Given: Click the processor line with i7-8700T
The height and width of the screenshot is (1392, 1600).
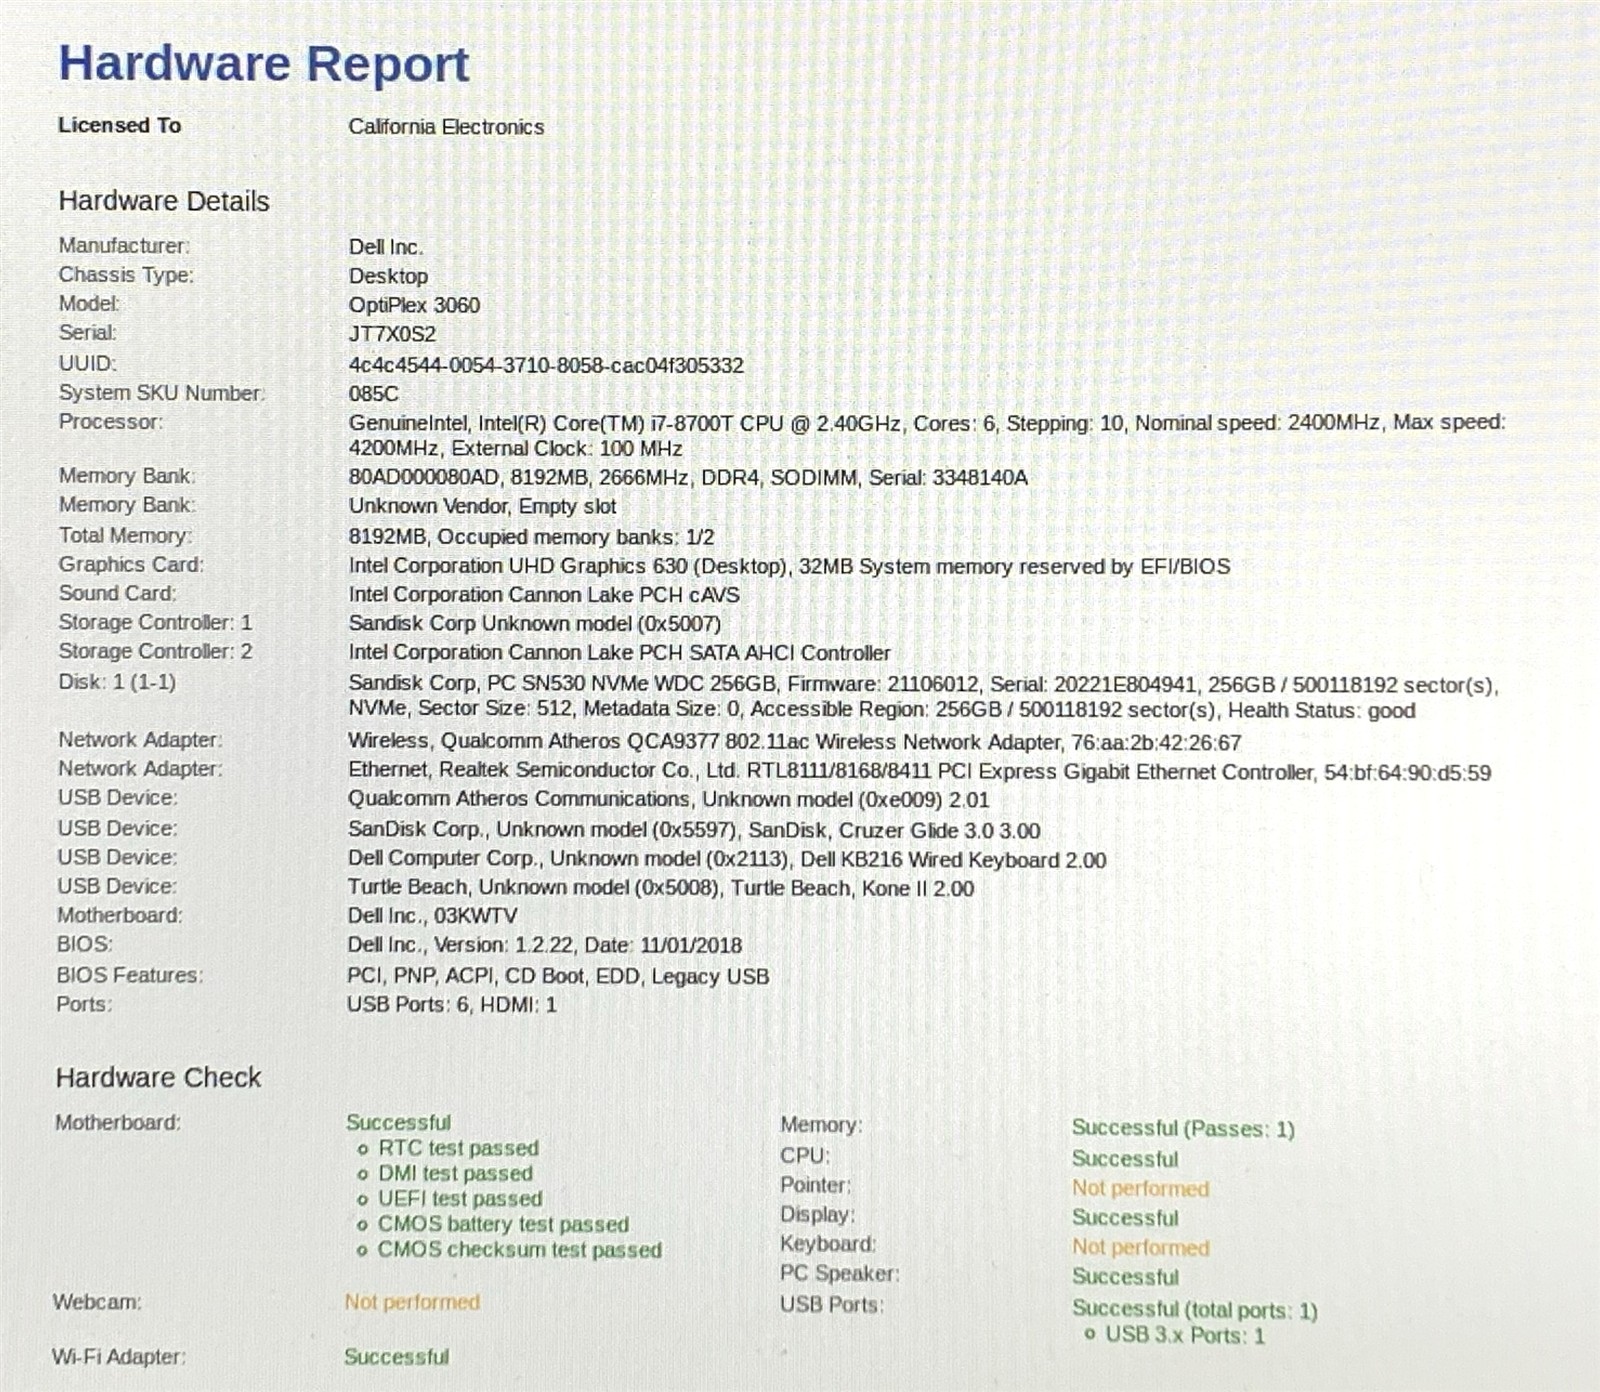Looking at the screenshot, I should pos(927,435).
